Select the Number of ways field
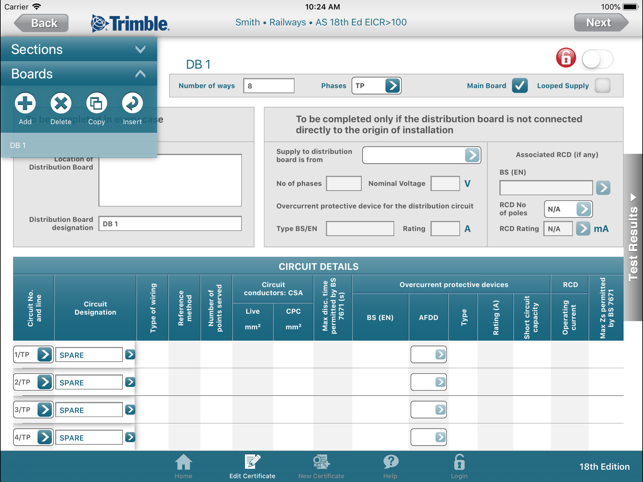 point(269,86)
